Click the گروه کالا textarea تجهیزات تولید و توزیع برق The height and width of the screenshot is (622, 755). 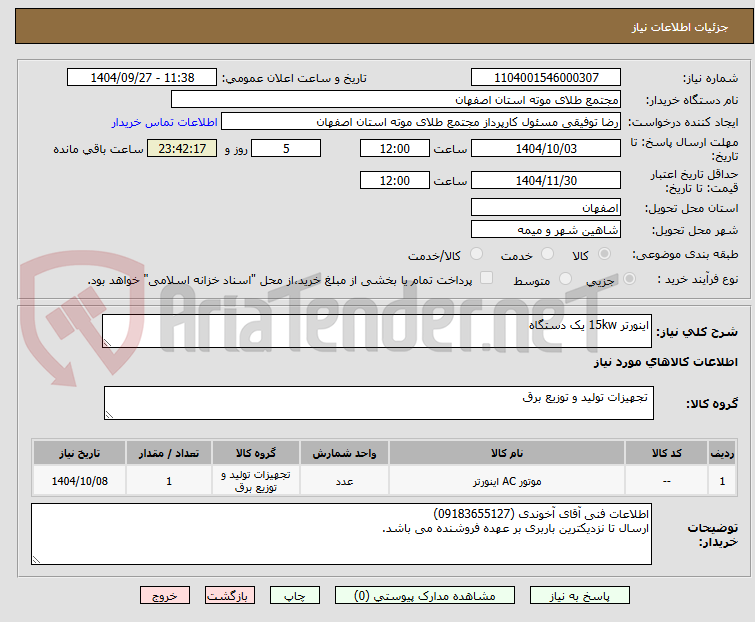[378, 403]
